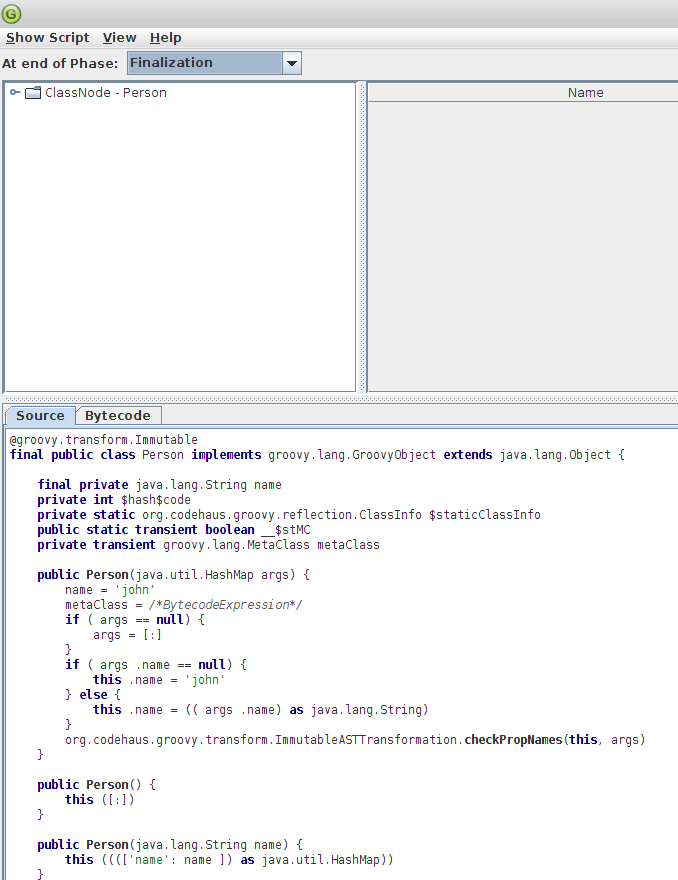Click the folder icon beside ClassNode - Person
This screenshot has height=880, width=678.
pos(33,93)
